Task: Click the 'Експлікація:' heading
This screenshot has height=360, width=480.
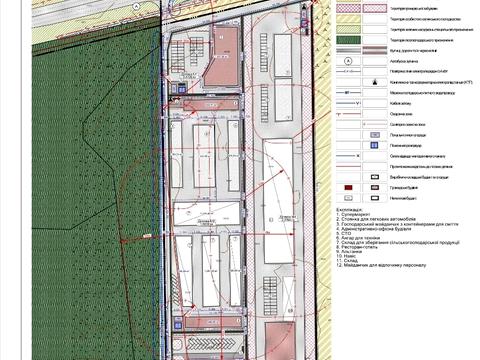Action: click(x=349, y=210)
